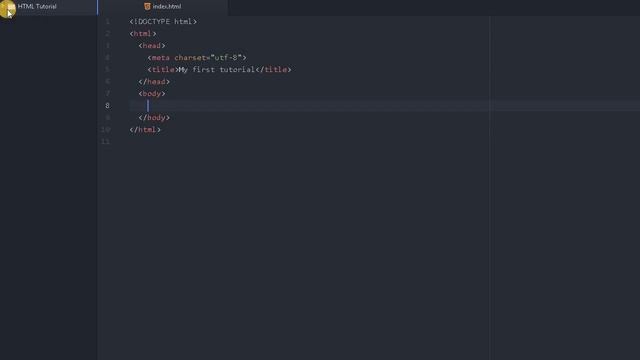640x360 pixels.
Task: Click the opening <body> tag
Action: click(x=152, y=93)
